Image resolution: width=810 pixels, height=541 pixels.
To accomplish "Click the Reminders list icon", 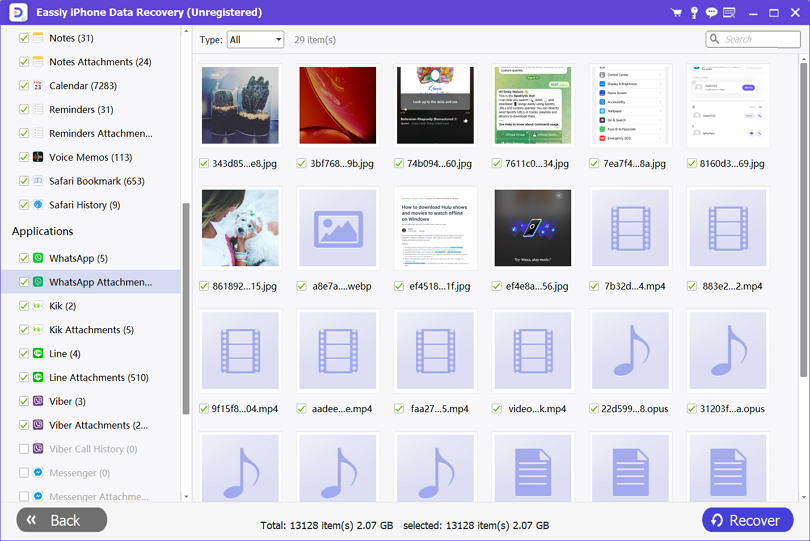I will coord(38,109).
